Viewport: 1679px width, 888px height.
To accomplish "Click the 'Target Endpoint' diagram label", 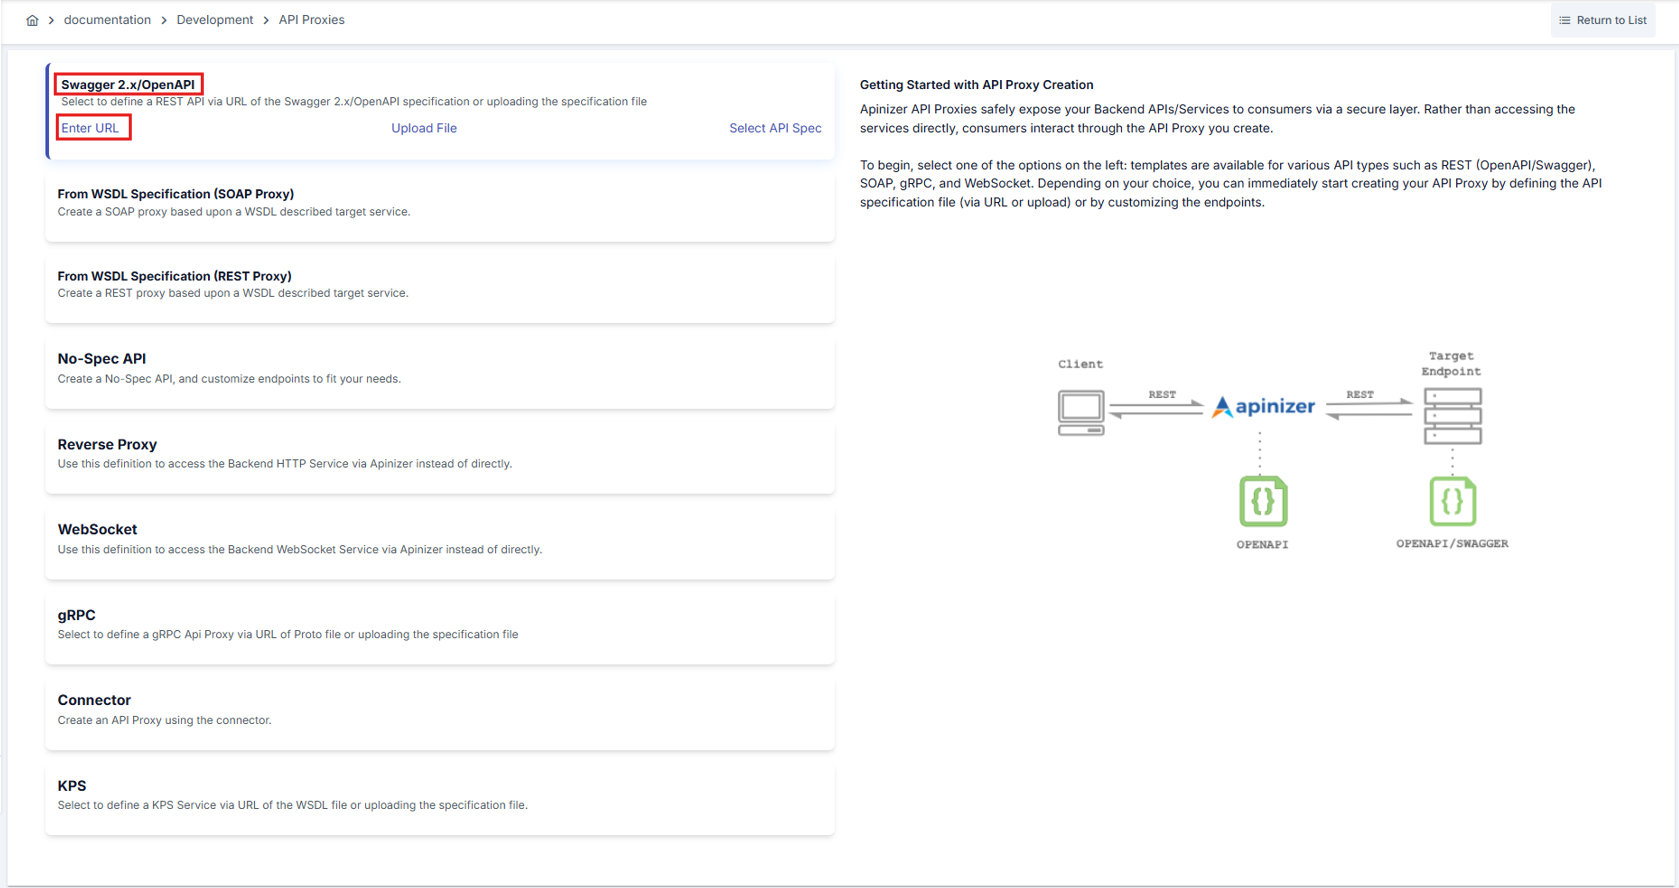I will click(x=1451, y=363).
